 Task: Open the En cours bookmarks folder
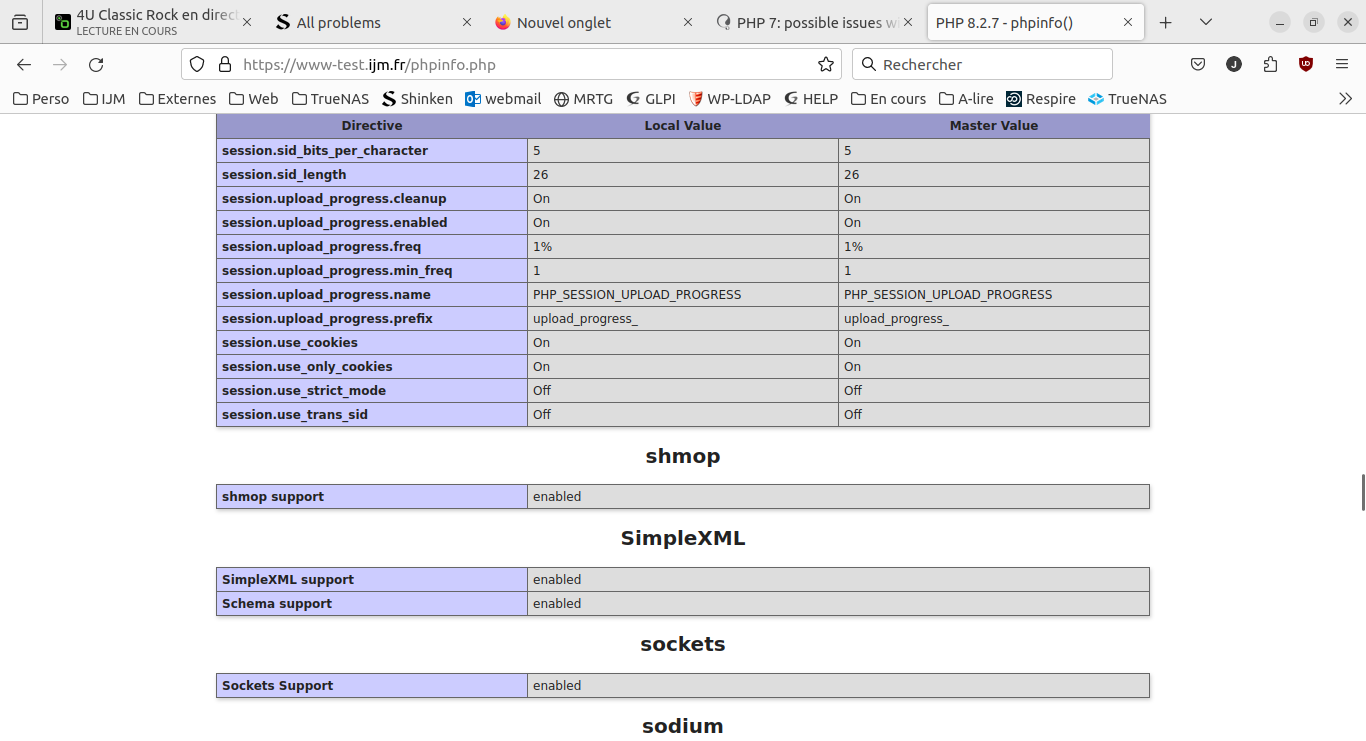tap(889, 99)
